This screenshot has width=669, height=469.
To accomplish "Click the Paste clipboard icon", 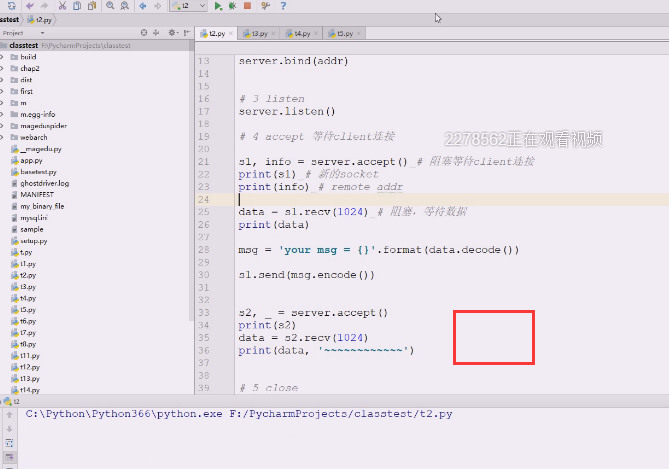I will pos(92,6).
